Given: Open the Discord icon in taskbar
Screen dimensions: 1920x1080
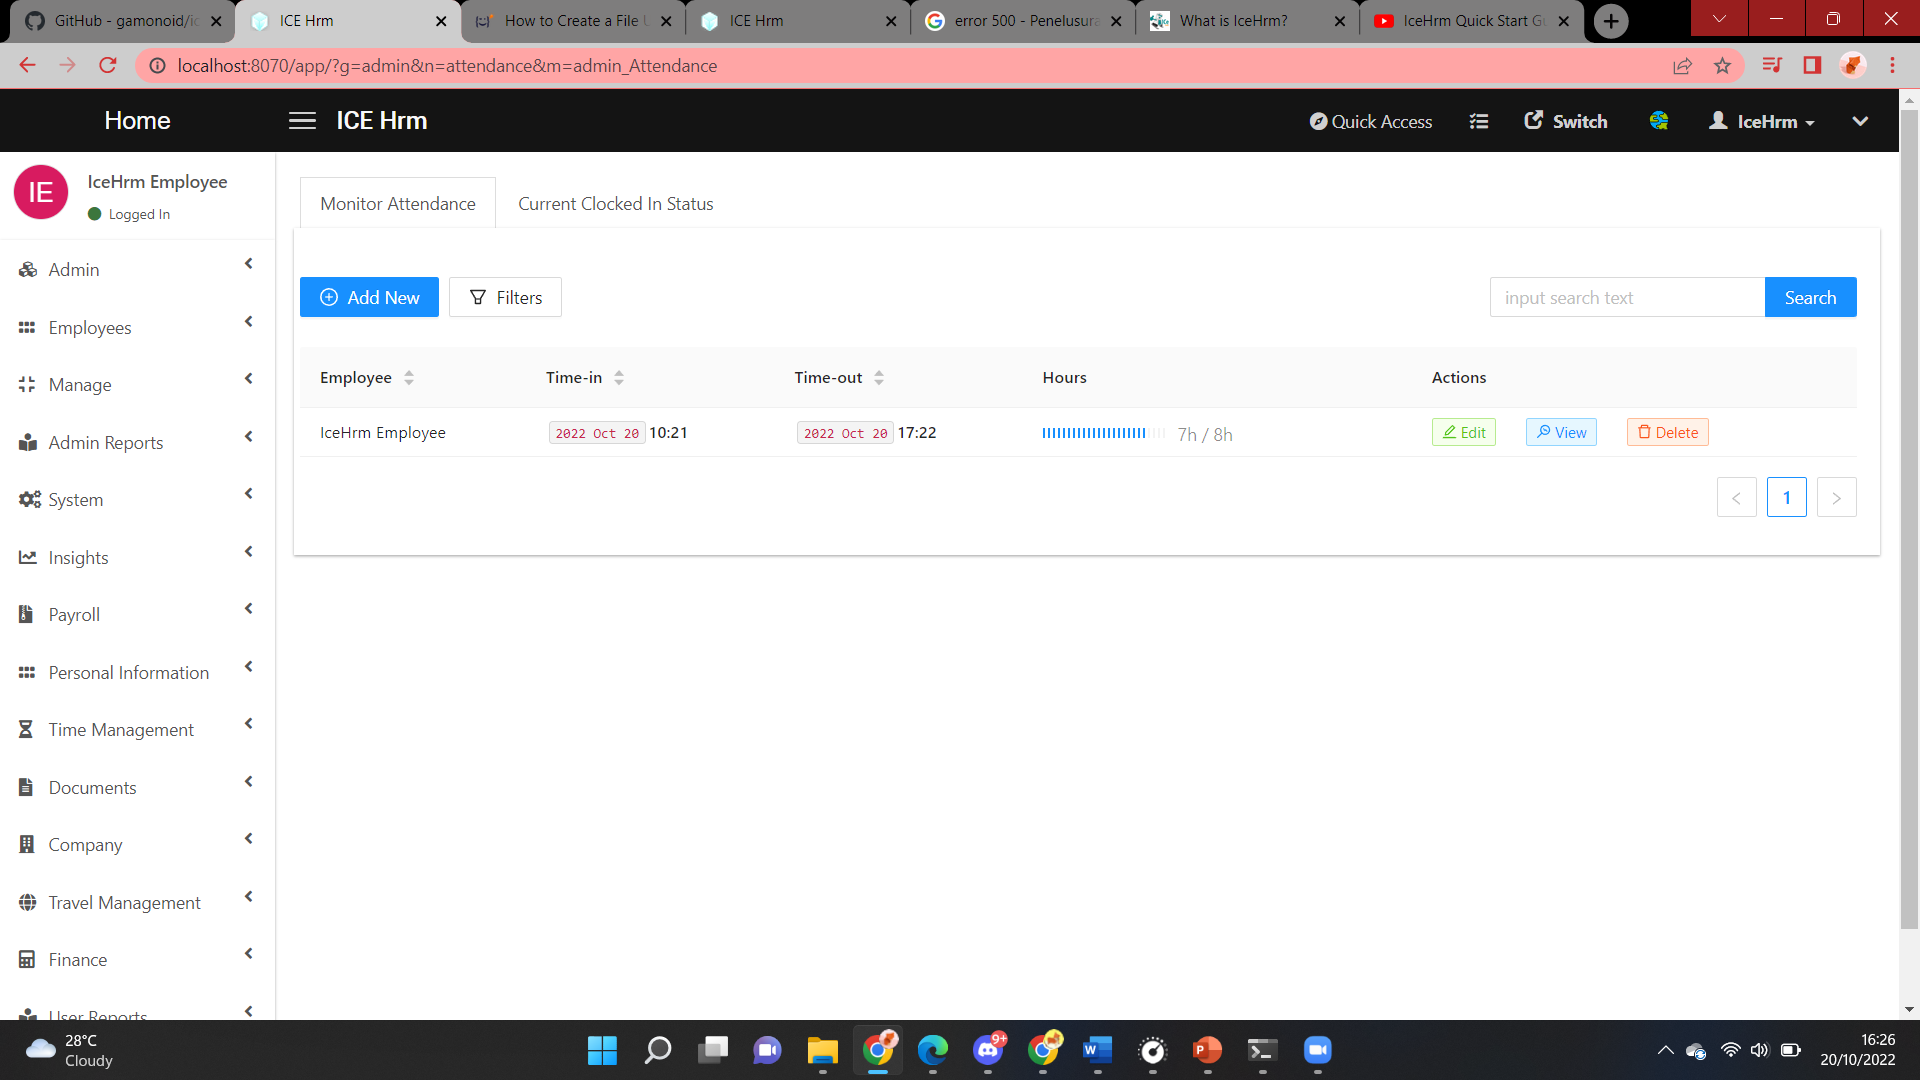Looking at the screenshot, I should 988,1049.
